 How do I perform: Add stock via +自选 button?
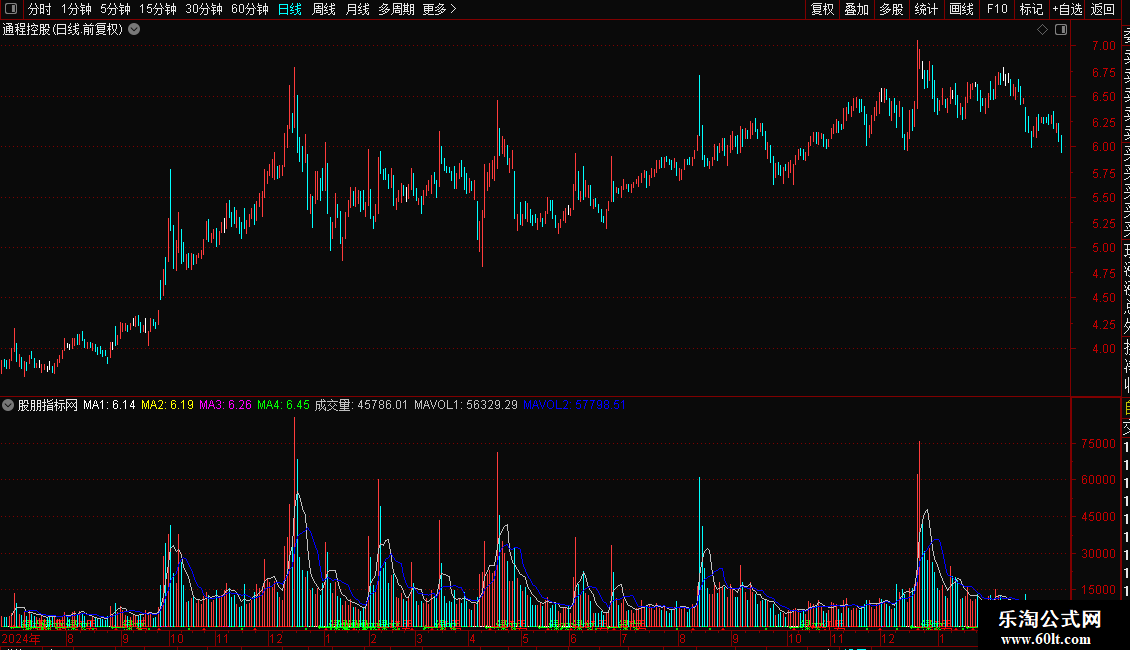click(1067, 9)
